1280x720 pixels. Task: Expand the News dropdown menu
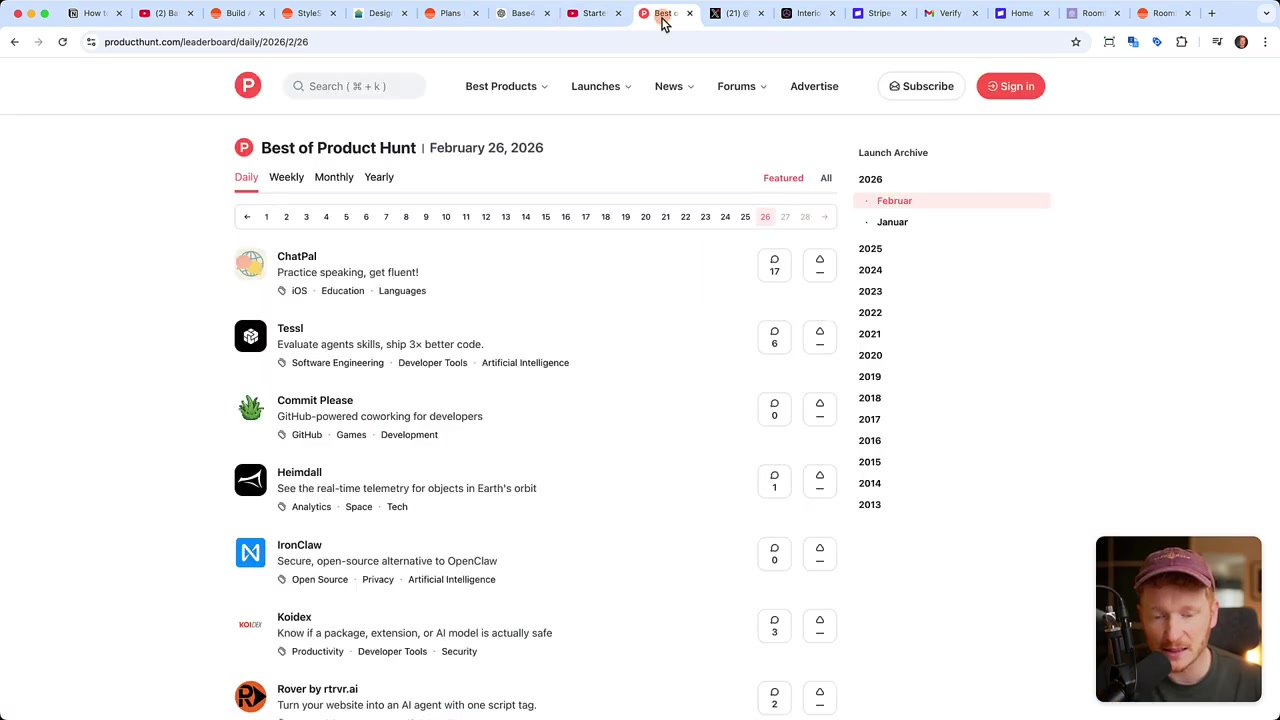(x=674, y=86)
